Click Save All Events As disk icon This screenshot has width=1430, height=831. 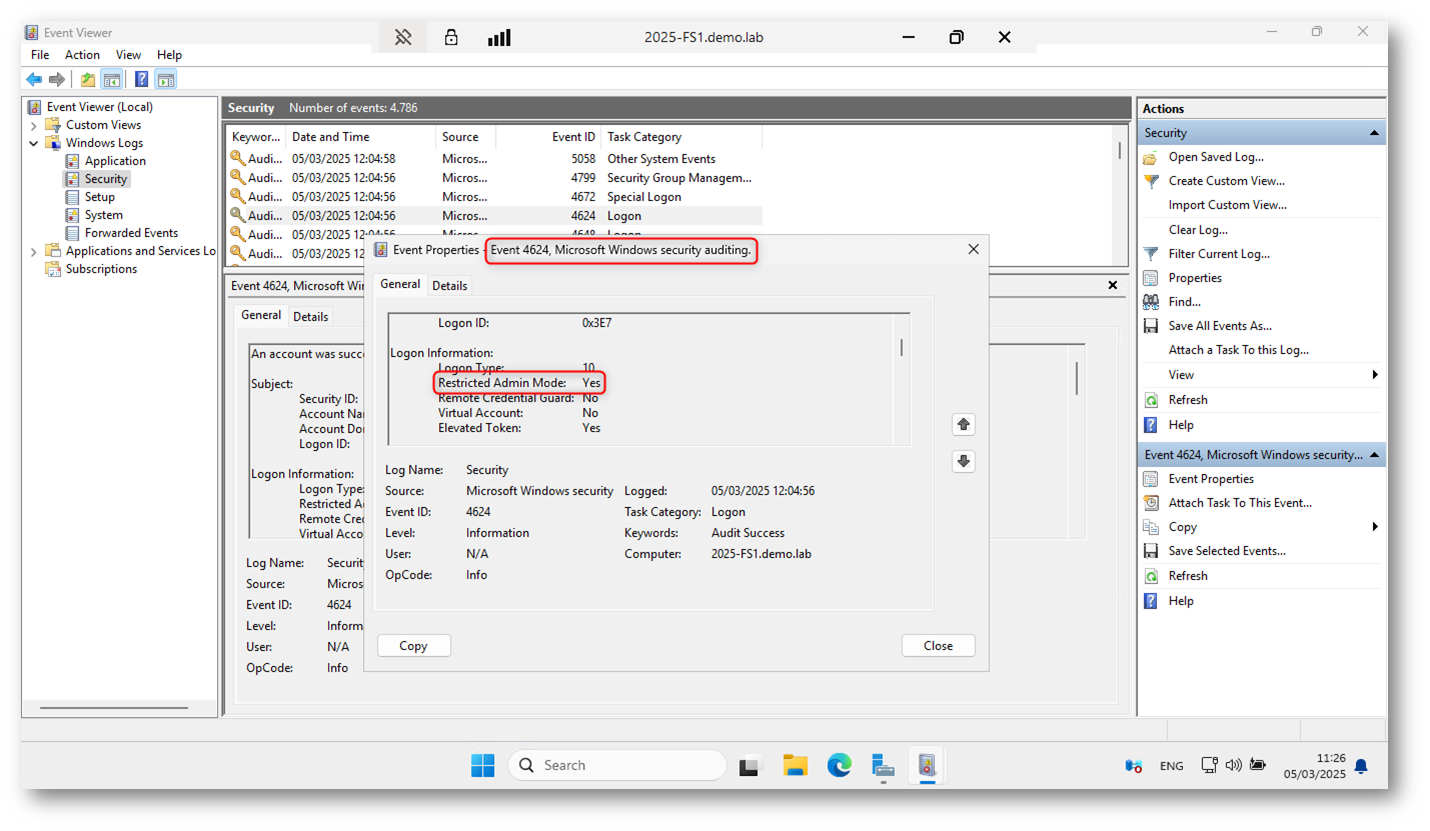point(1150,326)
